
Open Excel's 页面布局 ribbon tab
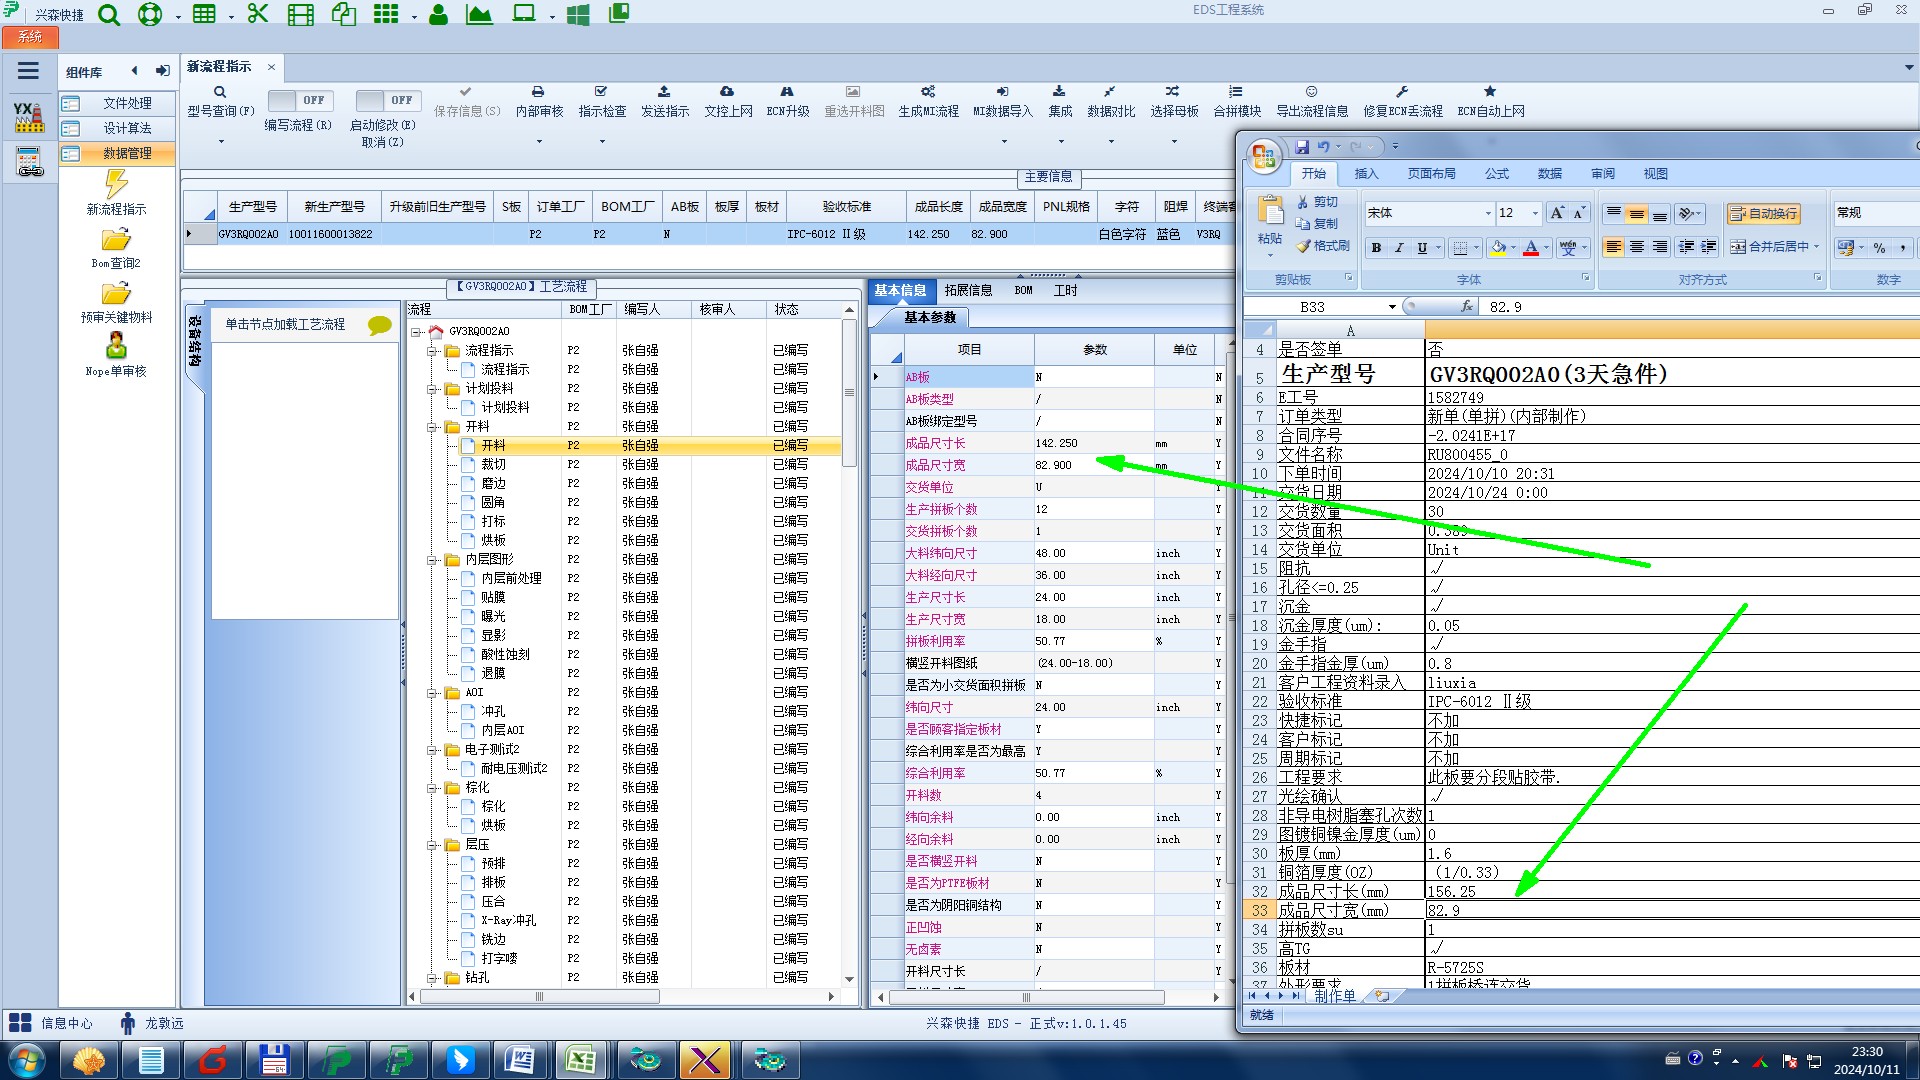pyautogui.click(x=1431, y=174)
